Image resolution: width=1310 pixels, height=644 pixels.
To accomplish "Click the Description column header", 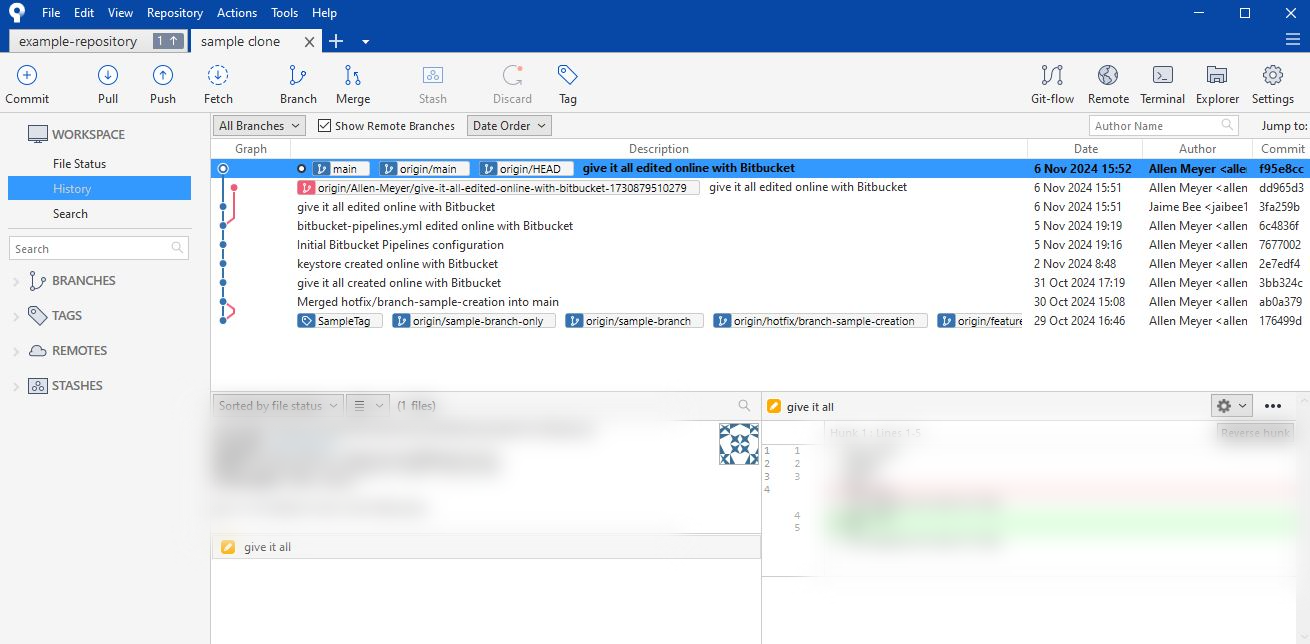I will tap(659, 148).
